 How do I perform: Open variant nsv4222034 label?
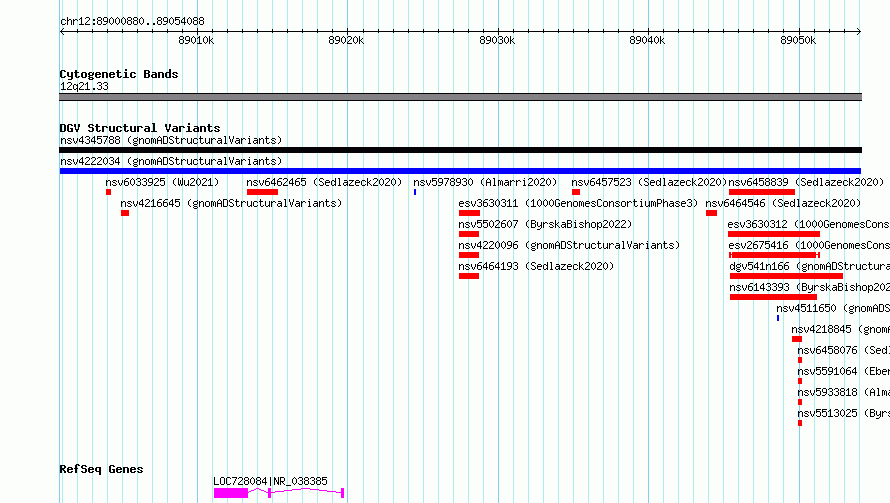click(171, 161)
